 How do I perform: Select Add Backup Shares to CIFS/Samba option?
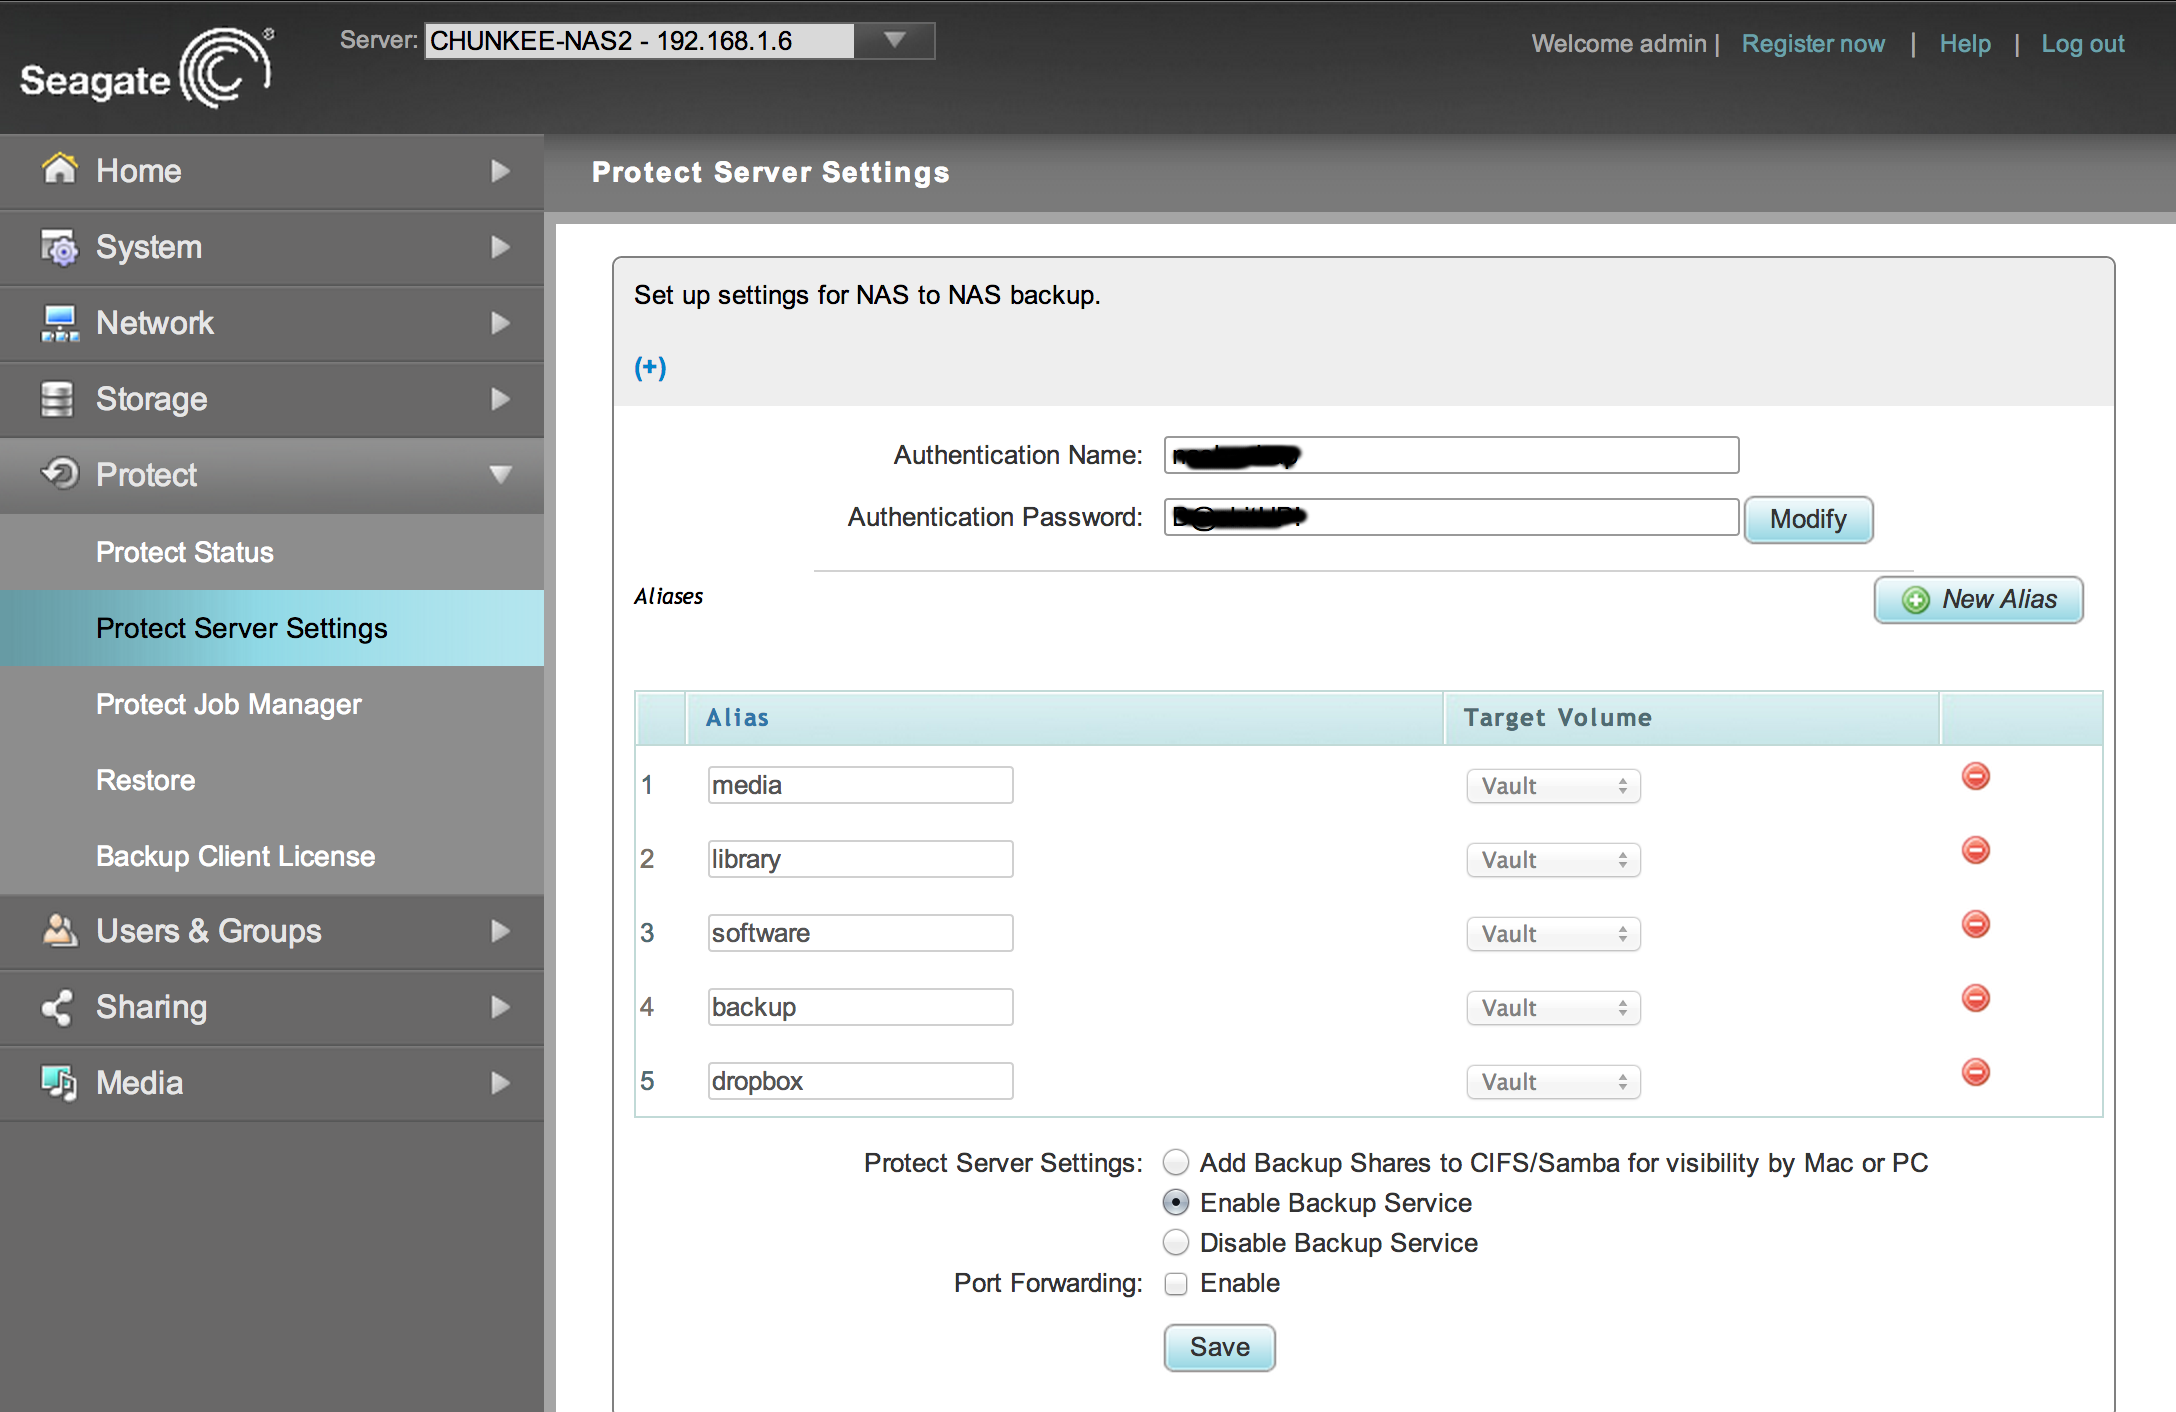click(x=1176, y=1163)
